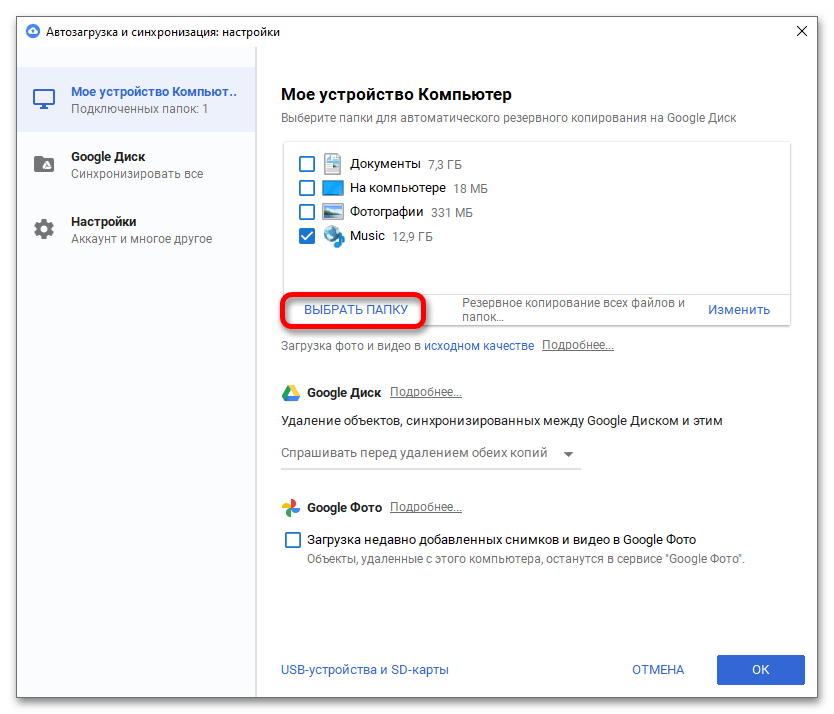Image resolution: width=834 pixels, height=714 pixels.
Task: Click the ОТМЕНА button
Action: click(x=658, y=670)
